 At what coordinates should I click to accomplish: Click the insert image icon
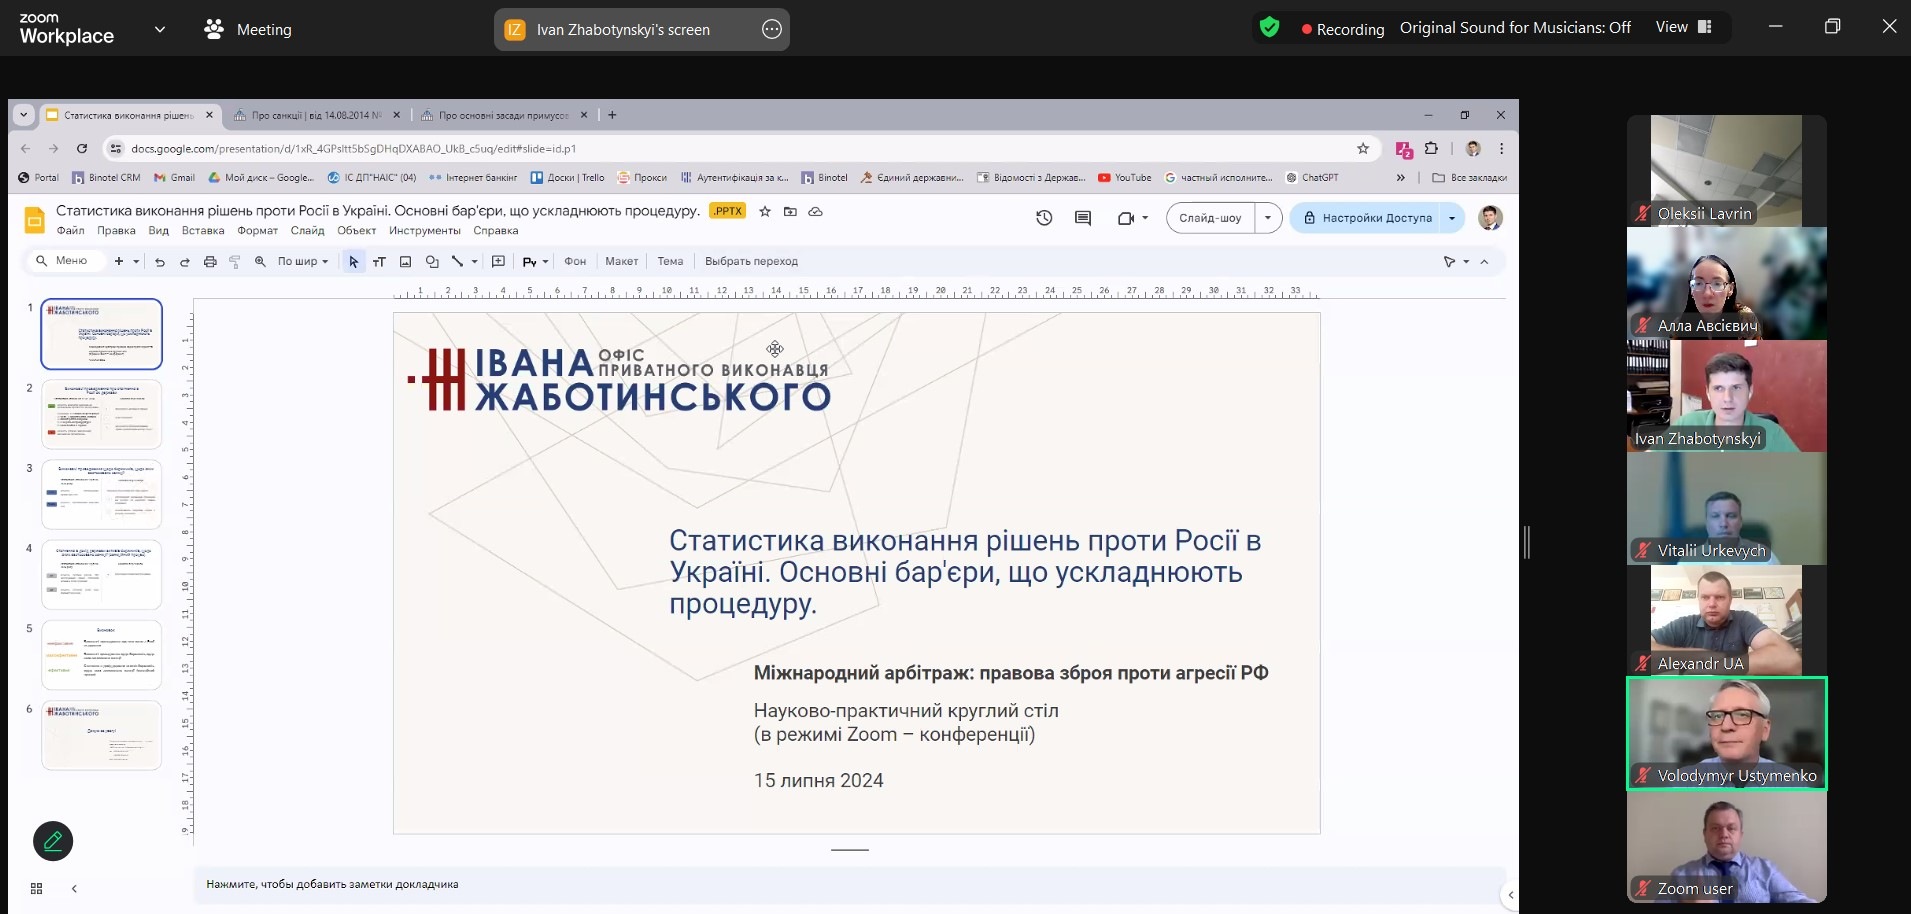click(x=405, y=262)
